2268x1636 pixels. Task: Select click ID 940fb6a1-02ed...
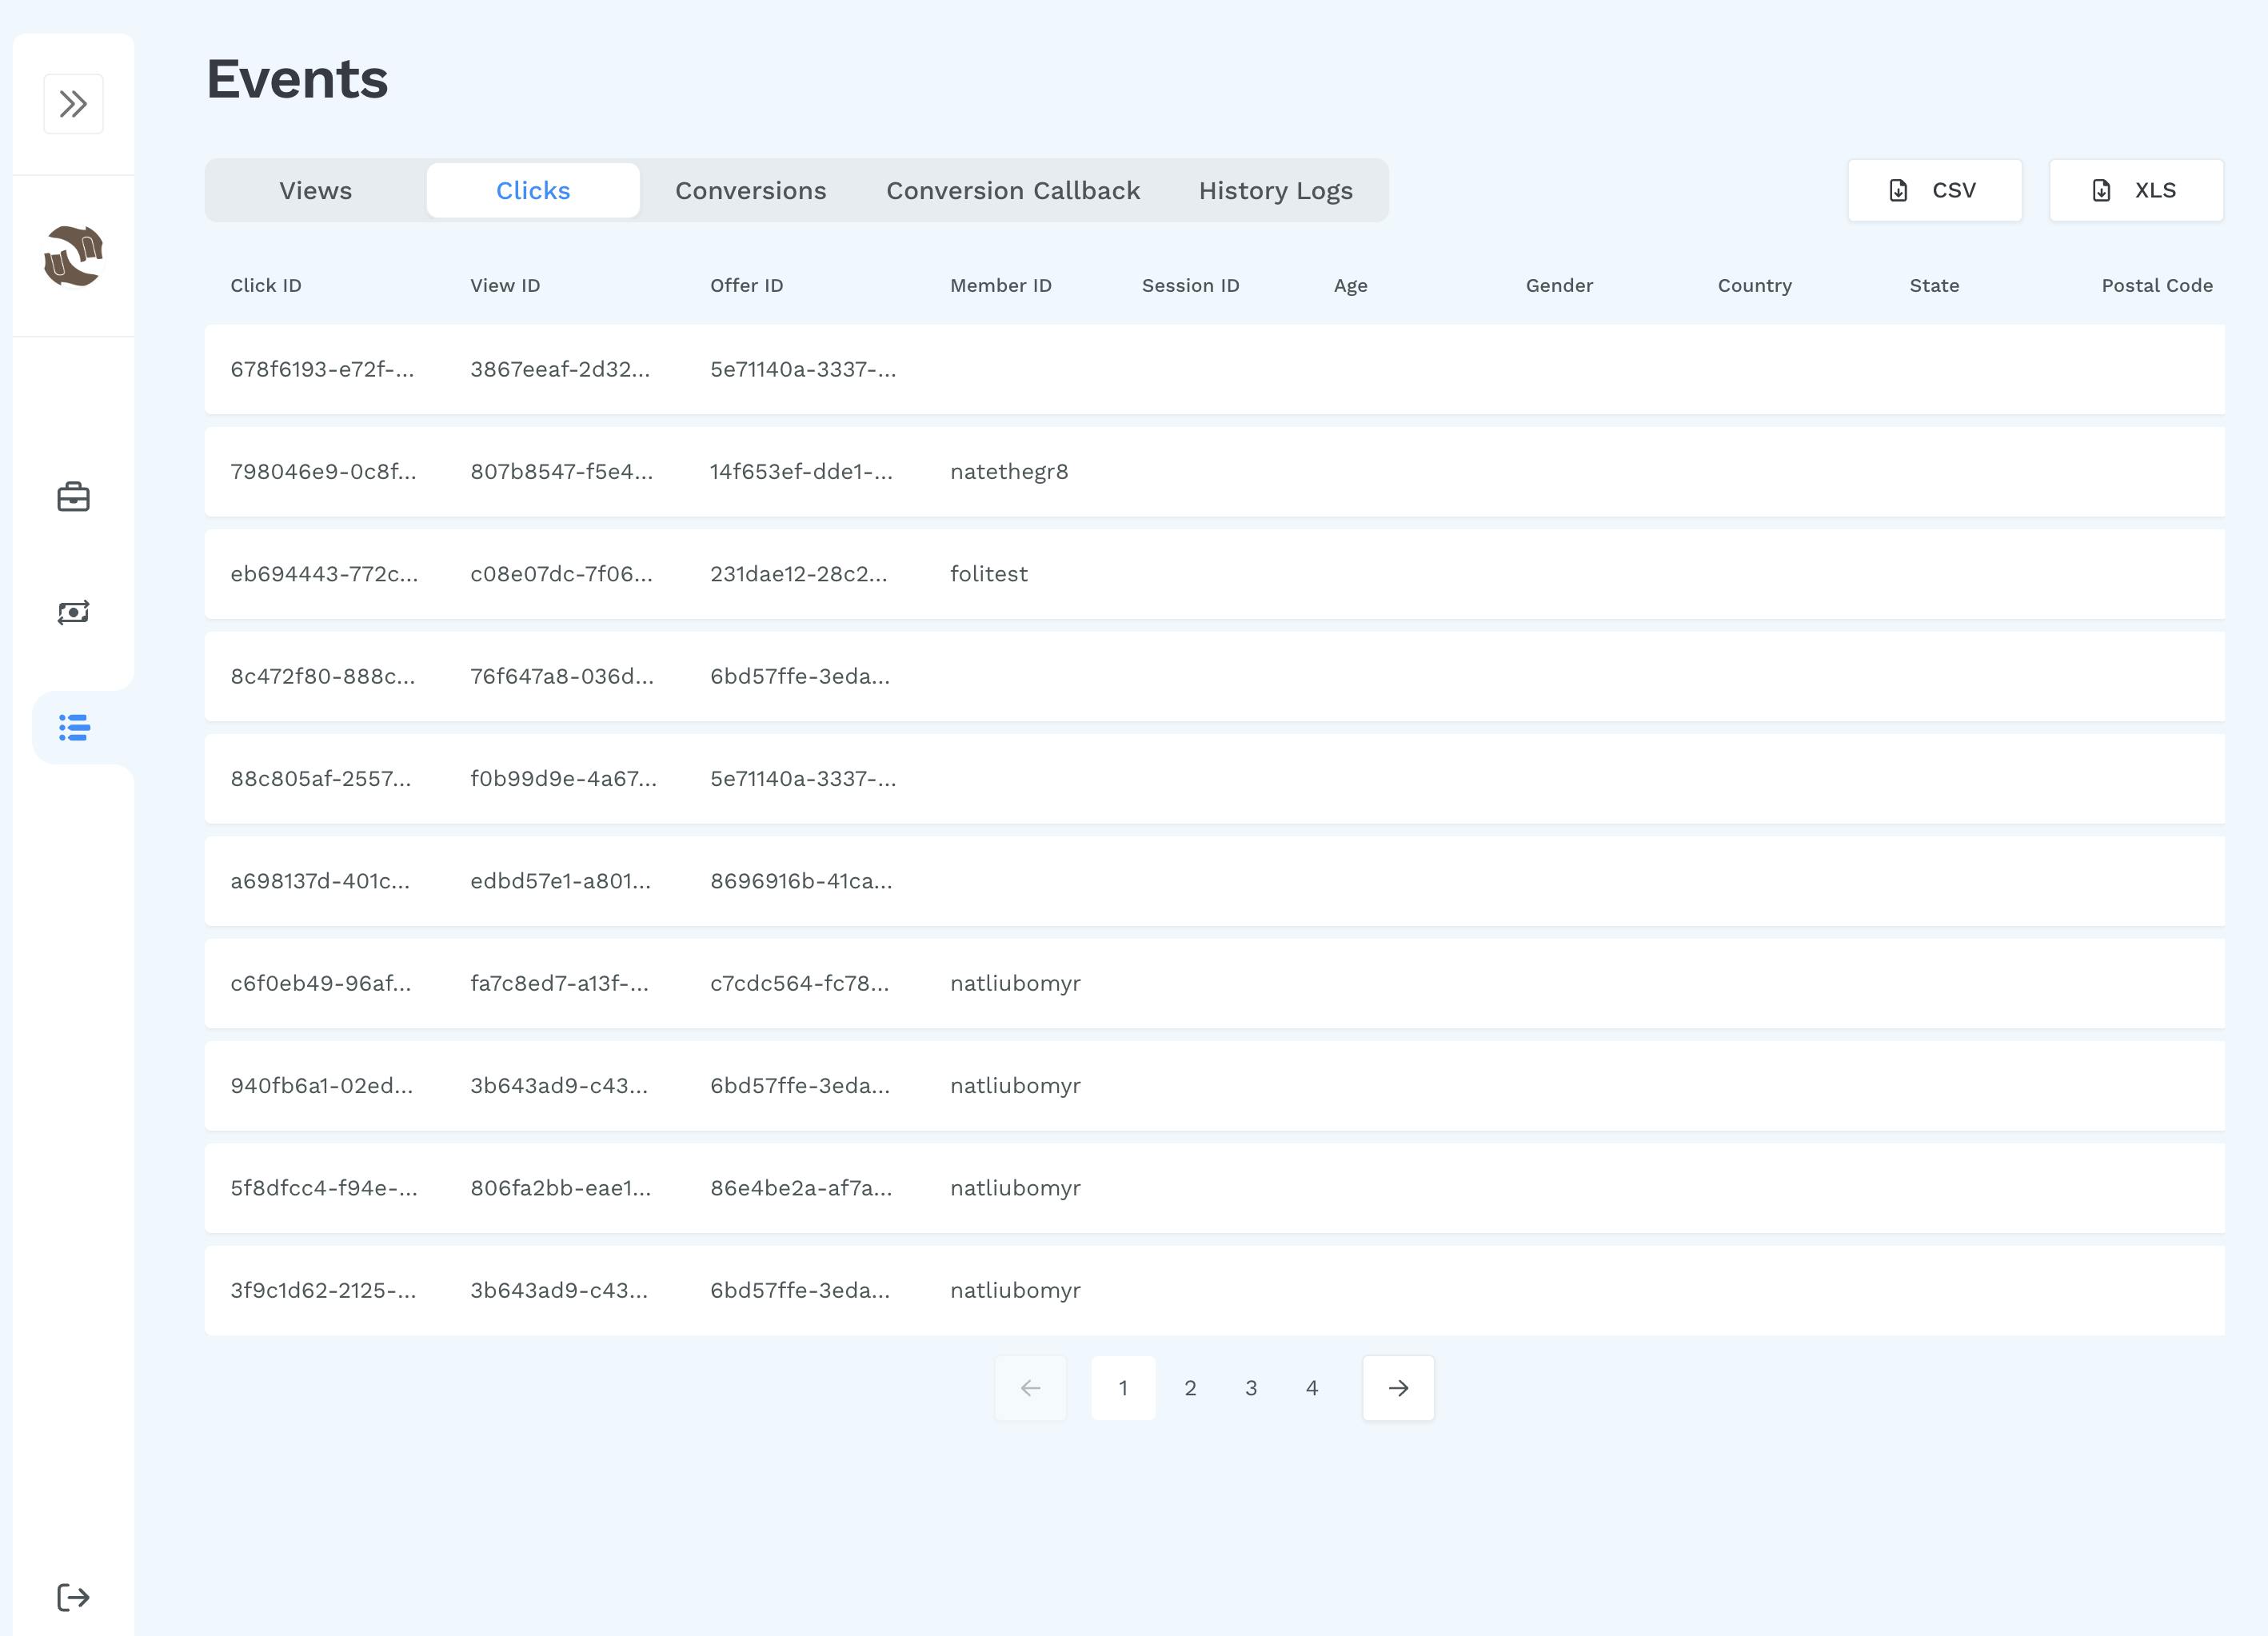[x=321, y=1085]
